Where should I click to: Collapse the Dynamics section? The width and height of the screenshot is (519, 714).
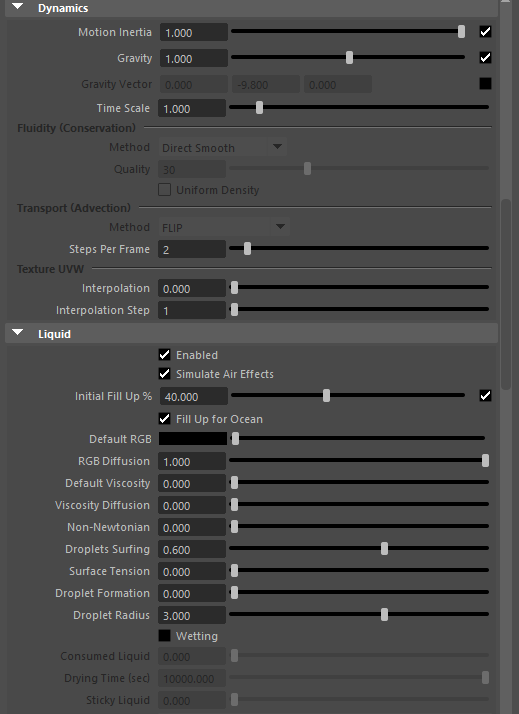pyautogui.click(x=17, y=7)
